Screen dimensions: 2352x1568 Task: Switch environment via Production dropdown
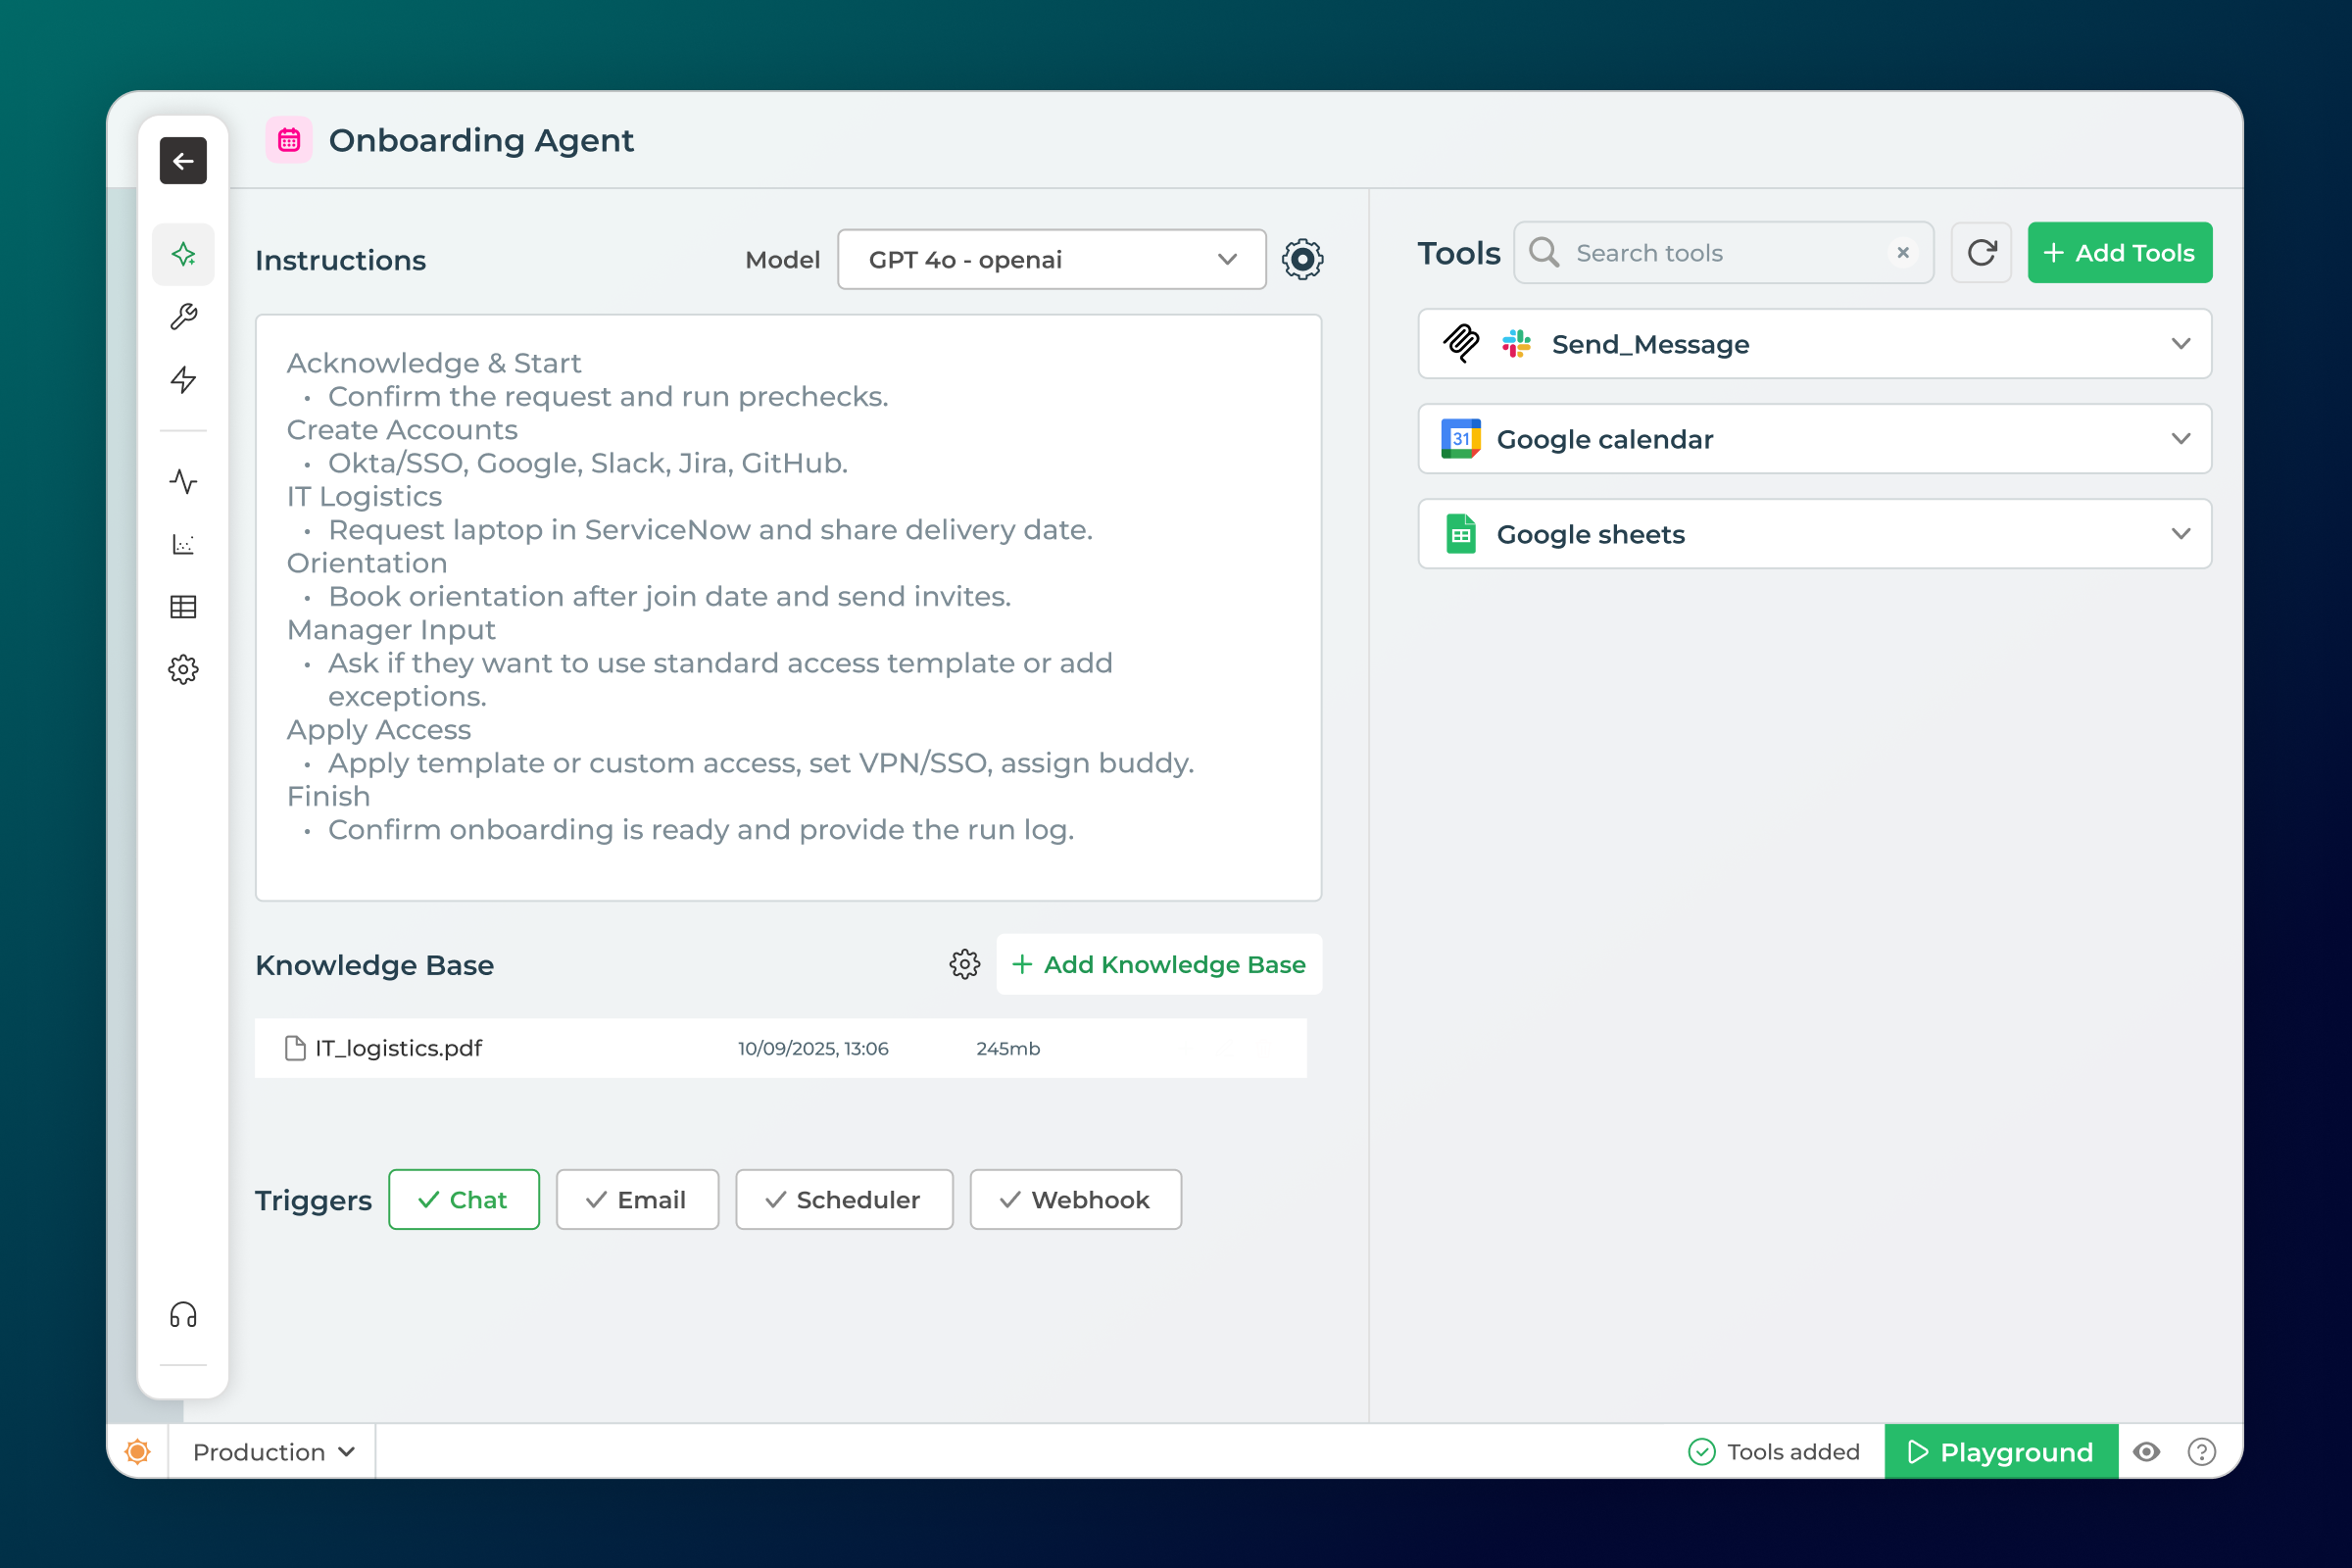click(x=271, y=1451)
